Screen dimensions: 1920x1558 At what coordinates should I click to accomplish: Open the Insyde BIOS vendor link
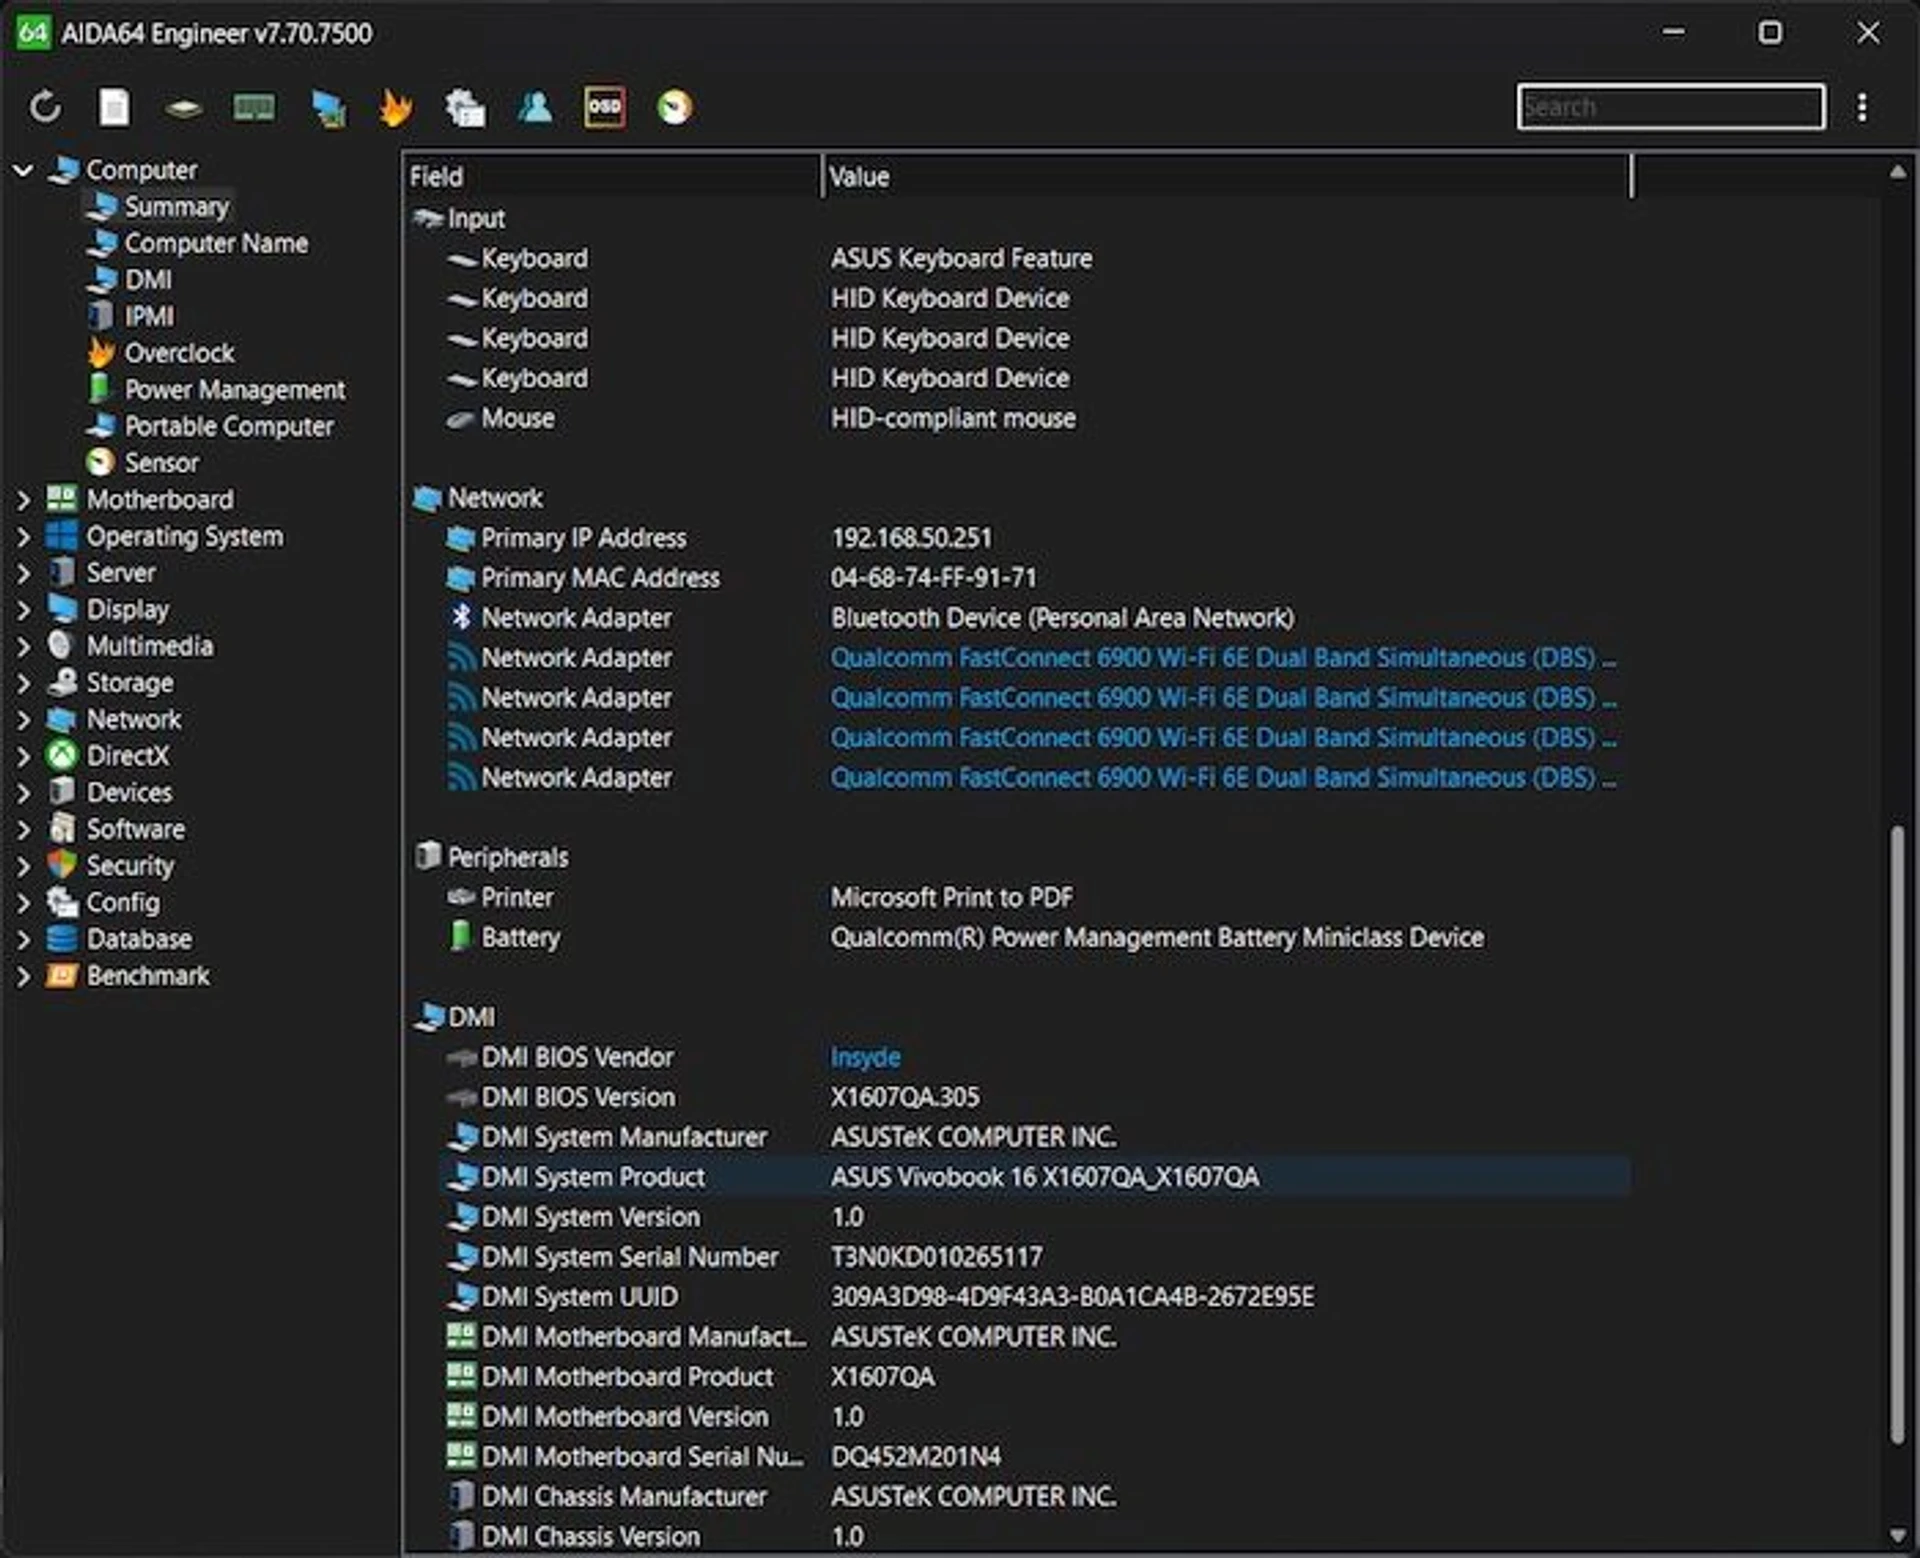click(865, 1058)
